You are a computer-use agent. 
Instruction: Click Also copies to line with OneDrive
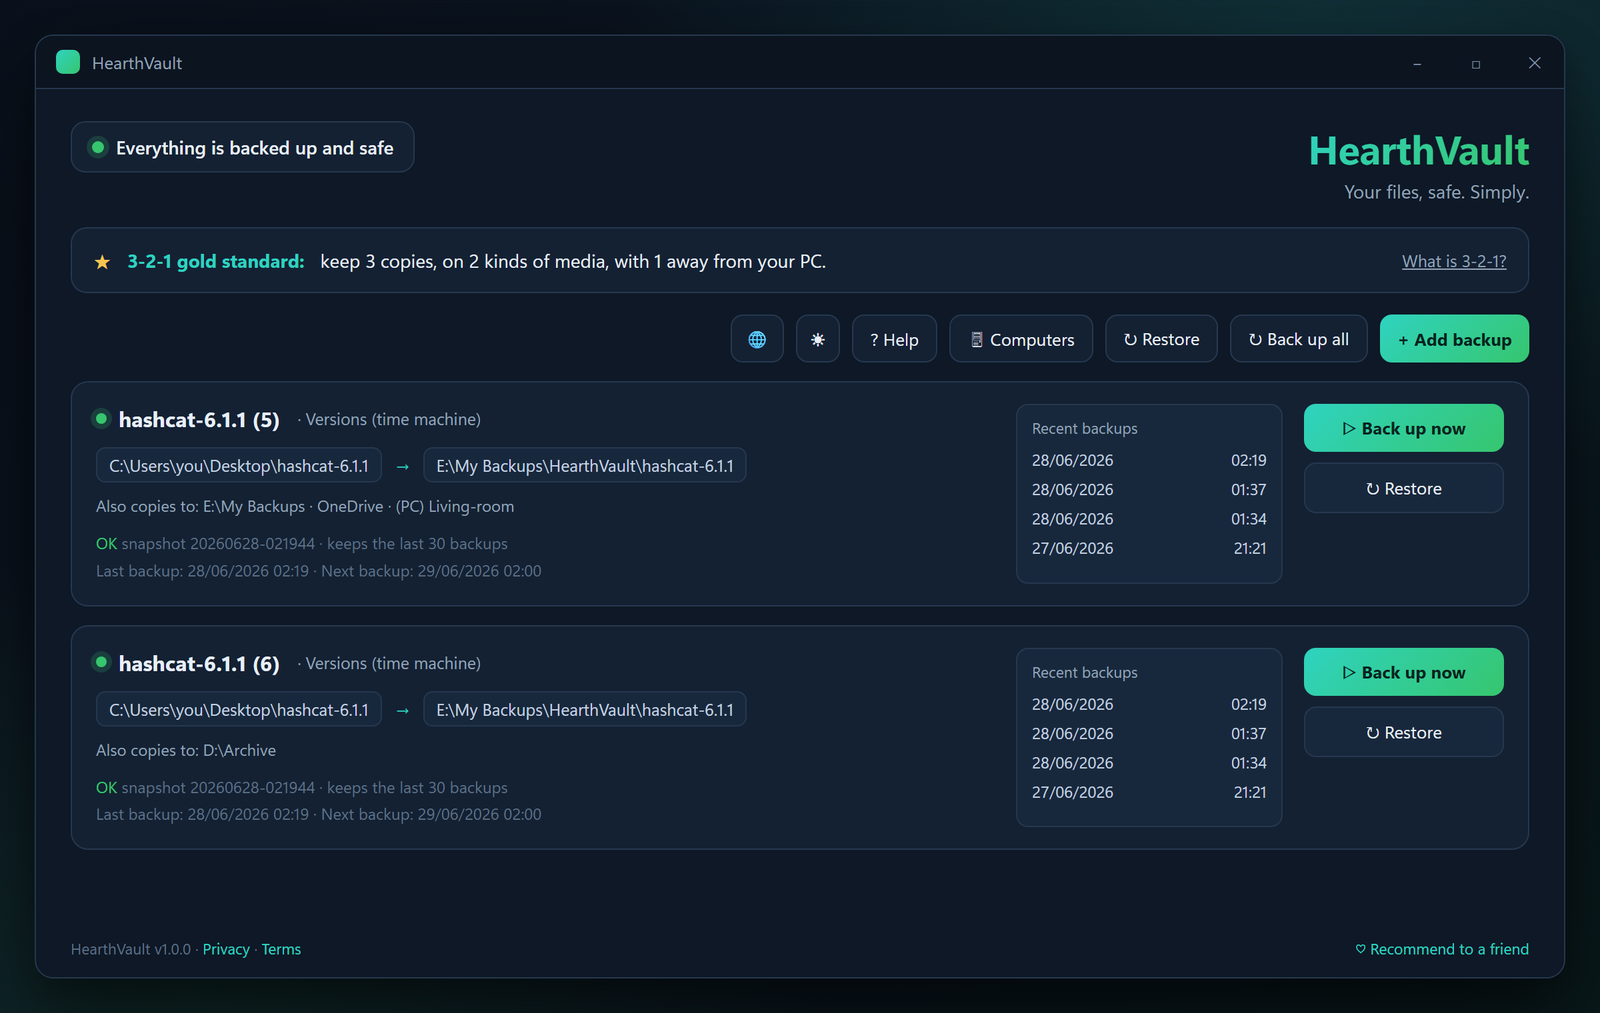point(305,506)
